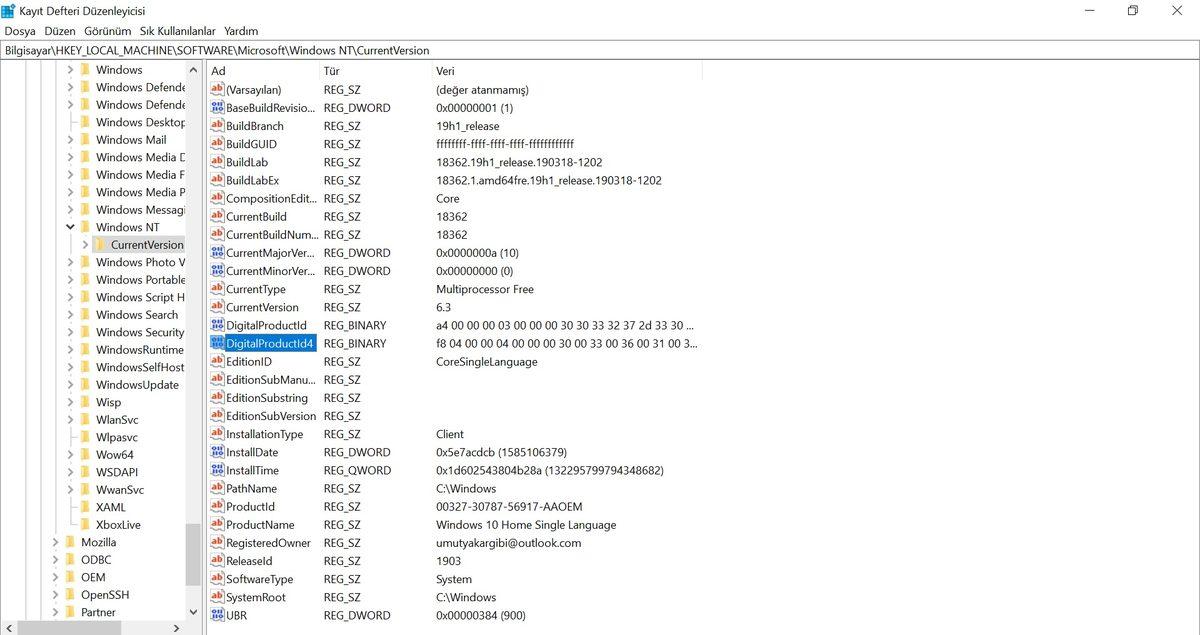This screenshot has width=1200, height=635.
Task: Select Windows Search in the tree
Action: click(x=137, y=314)
